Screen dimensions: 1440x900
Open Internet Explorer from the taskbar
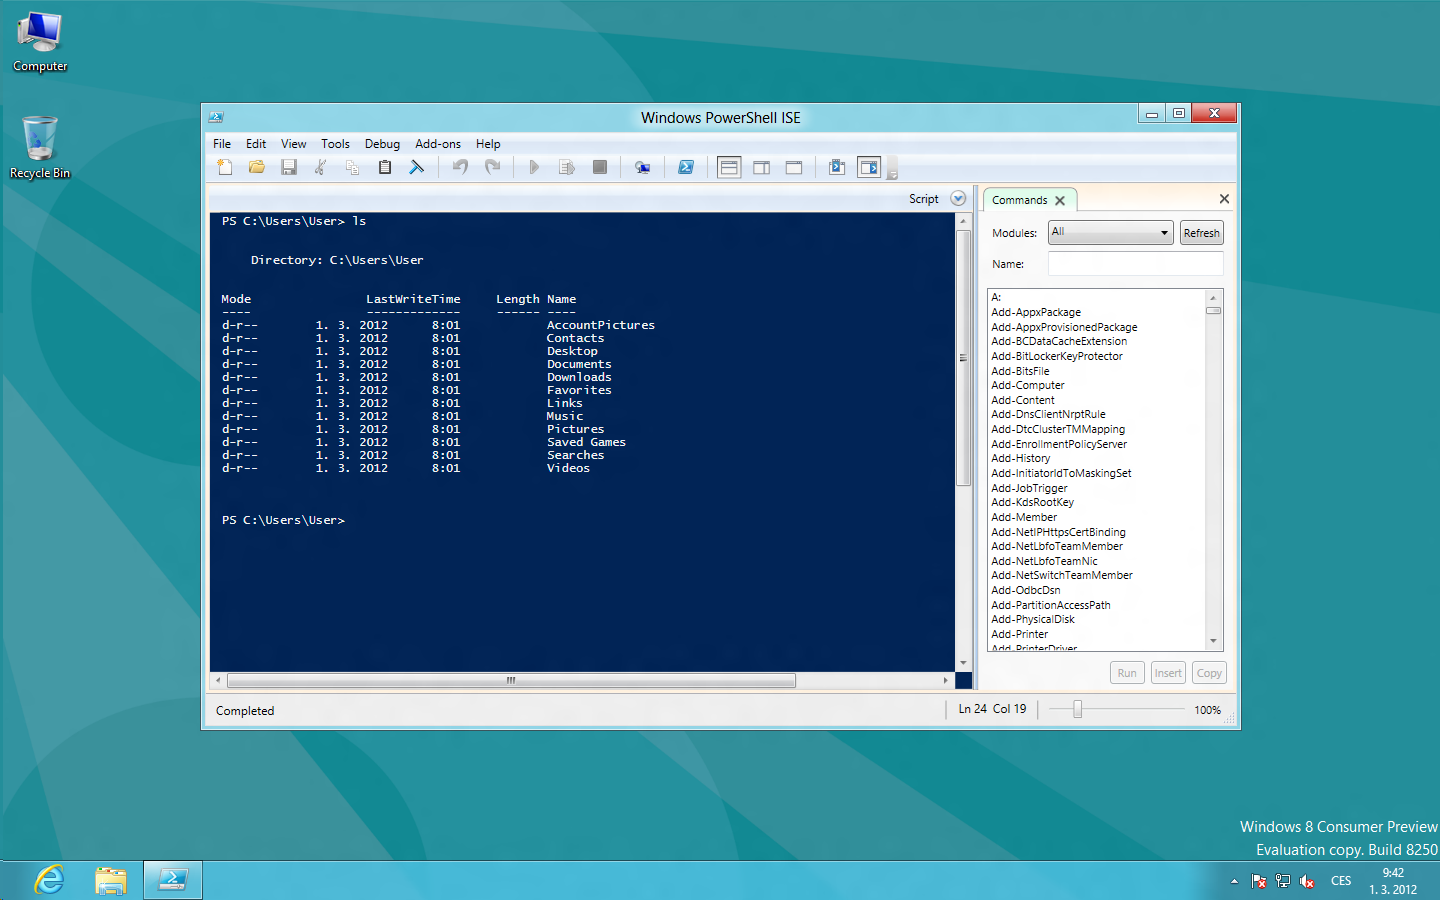click(x=49, y=880)
